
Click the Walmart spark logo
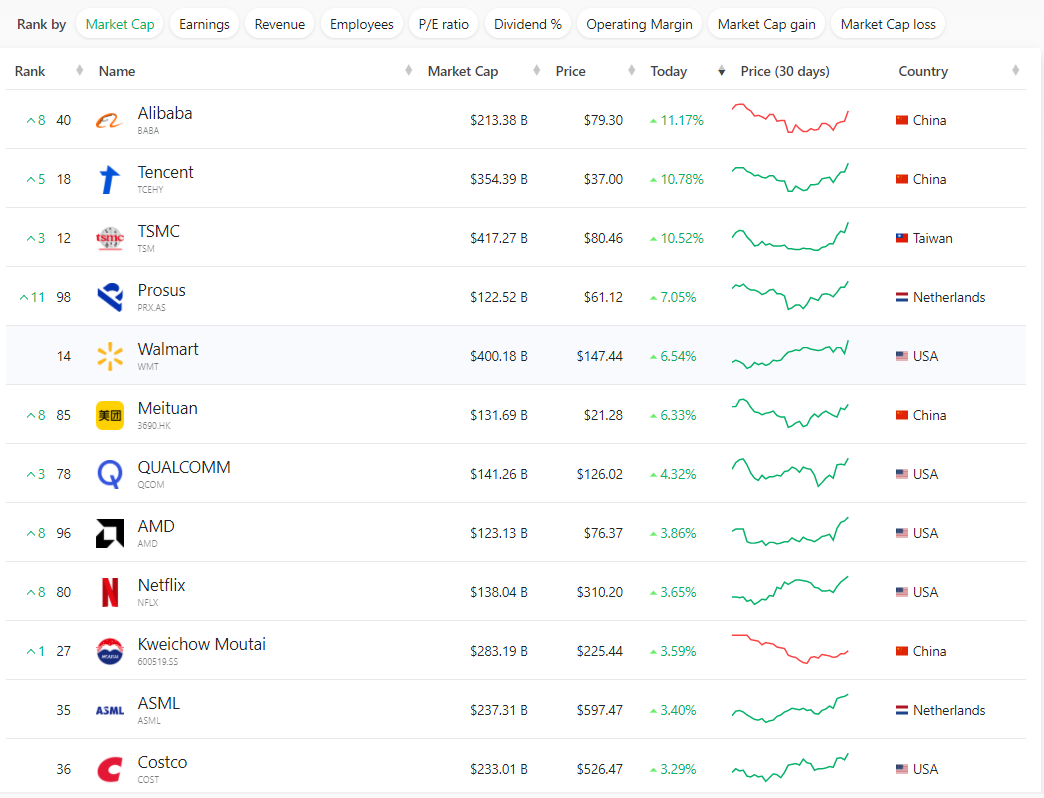pos(110,356)
